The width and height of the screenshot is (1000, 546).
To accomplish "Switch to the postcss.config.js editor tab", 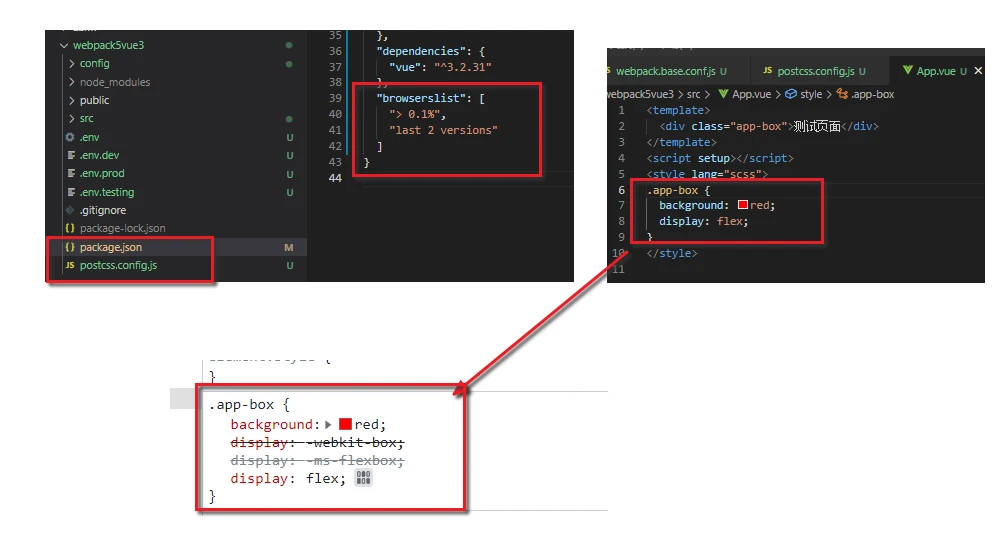I will pyautogui.click(x=815, y=71).
